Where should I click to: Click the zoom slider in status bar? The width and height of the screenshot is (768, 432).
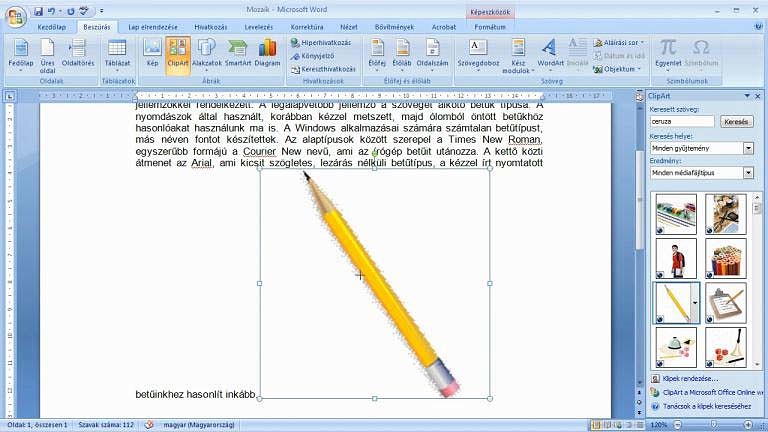[713, 425]
